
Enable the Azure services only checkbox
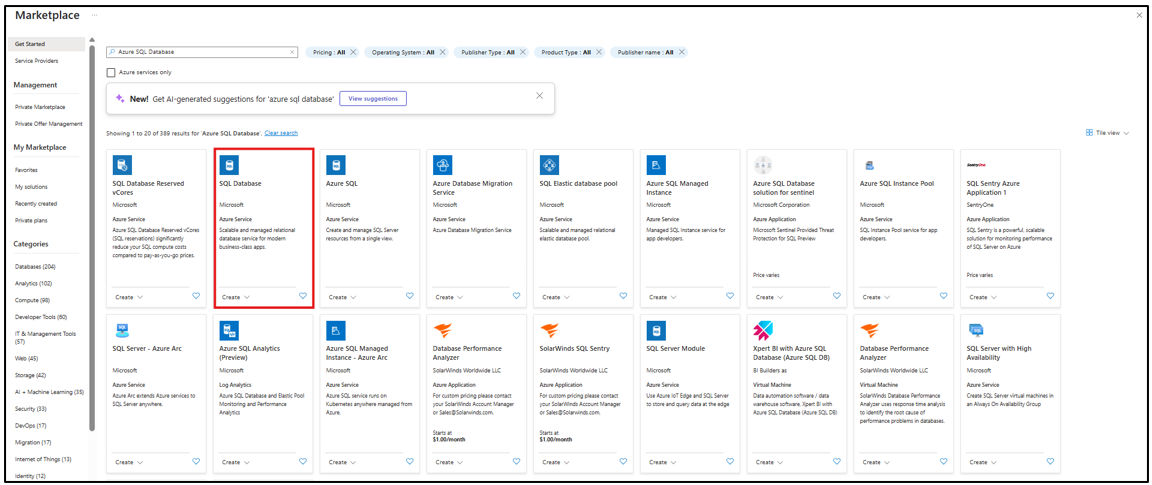111,72
